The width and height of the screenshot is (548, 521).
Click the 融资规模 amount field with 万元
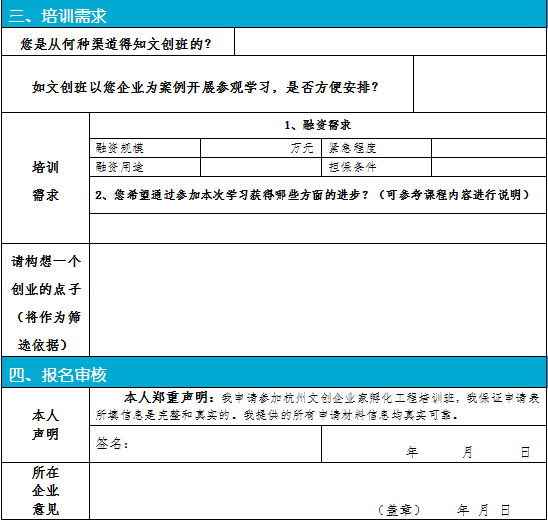261,148
